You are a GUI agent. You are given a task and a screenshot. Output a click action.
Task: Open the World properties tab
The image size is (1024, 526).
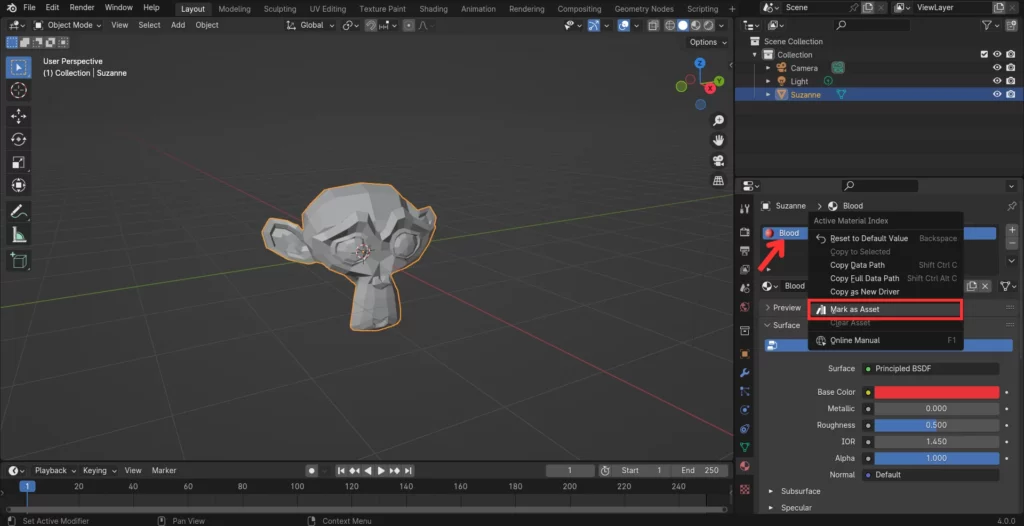pos(744,307)
